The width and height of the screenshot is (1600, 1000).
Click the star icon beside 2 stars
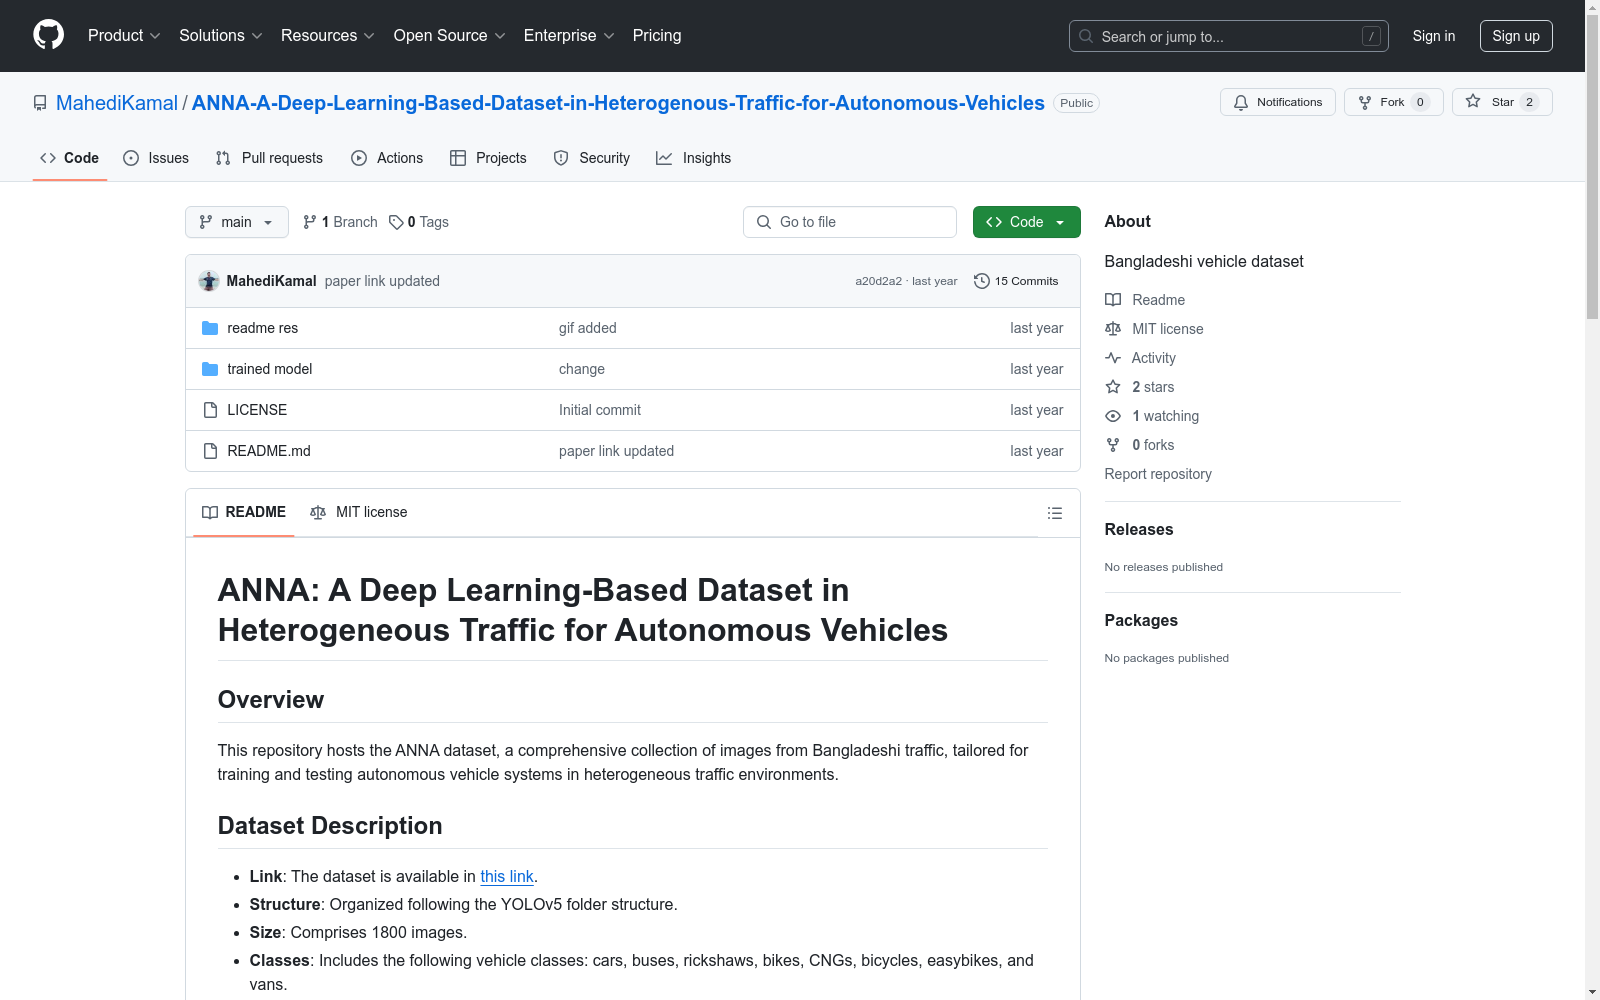coord(1113,387)
